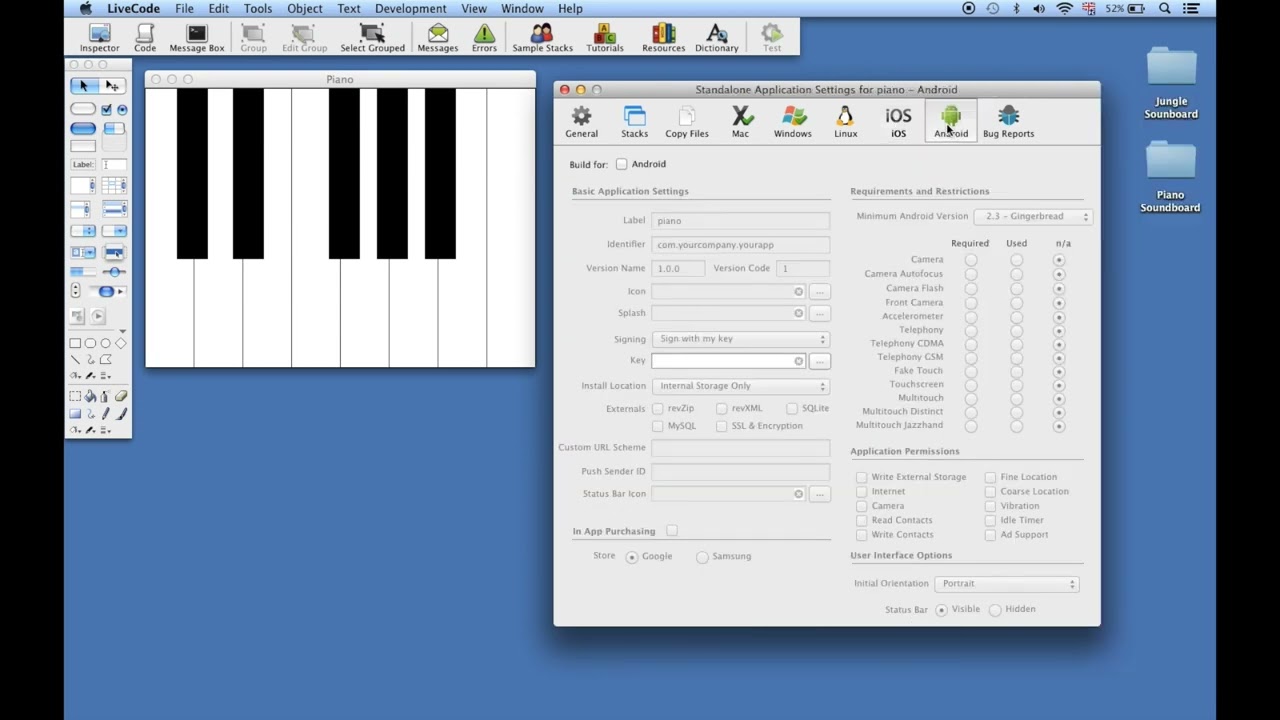Choose the paint bucket tool
This screenshot has width=1280, height=720.
coord(90,397)
